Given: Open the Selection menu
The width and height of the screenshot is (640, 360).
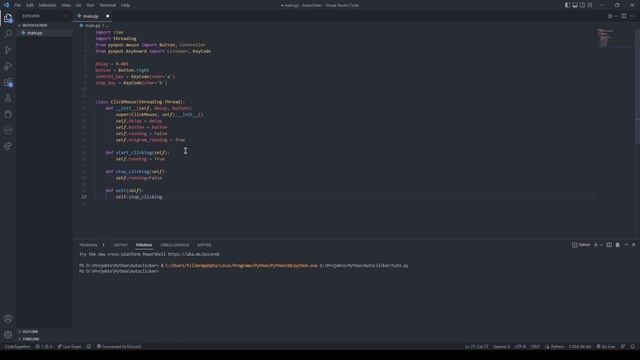Looking at the screenshot, I should [47, 5].
